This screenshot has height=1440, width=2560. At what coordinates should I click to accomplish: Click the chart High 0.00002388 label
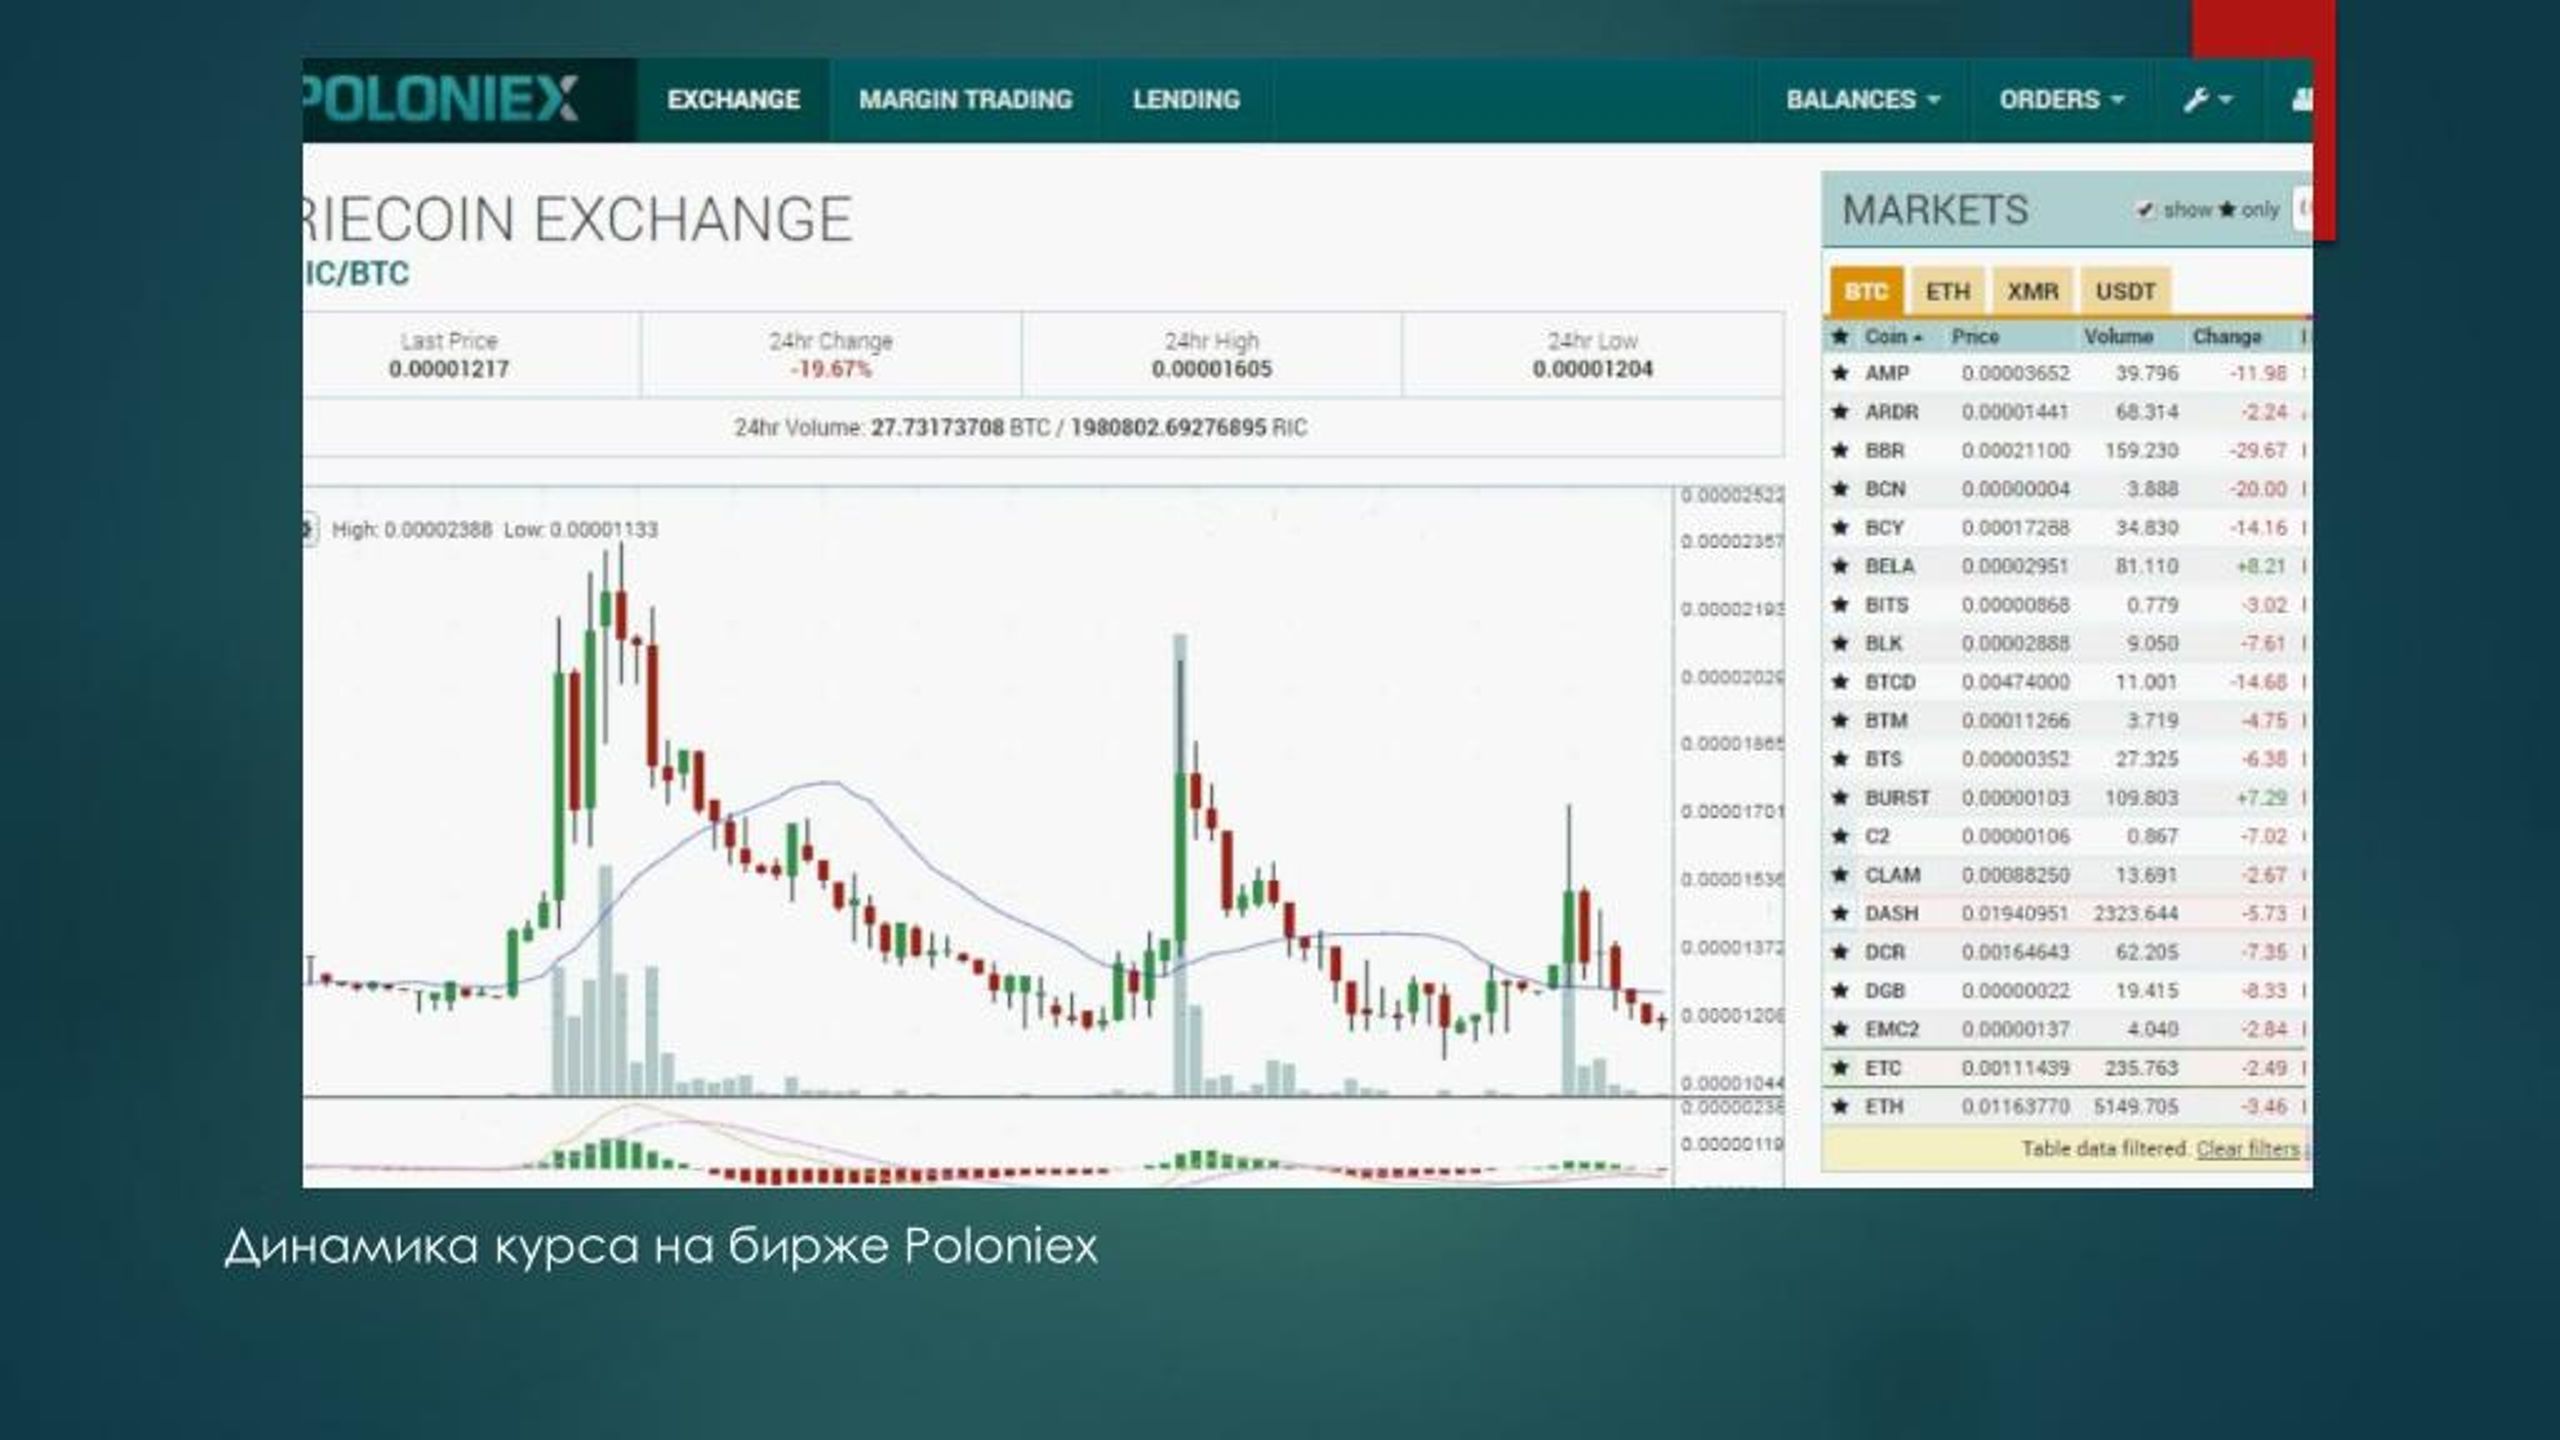point(412,530)
